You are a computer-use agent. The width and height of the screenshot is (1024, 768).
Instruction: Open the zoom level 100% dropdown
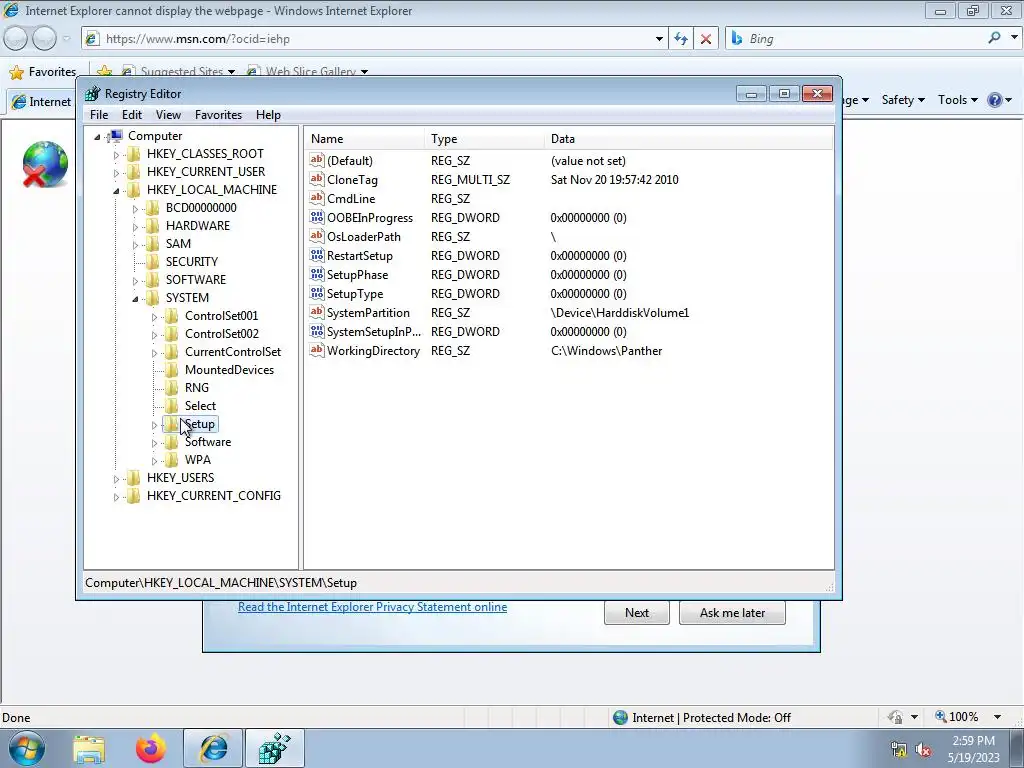[x=997, y=717]
